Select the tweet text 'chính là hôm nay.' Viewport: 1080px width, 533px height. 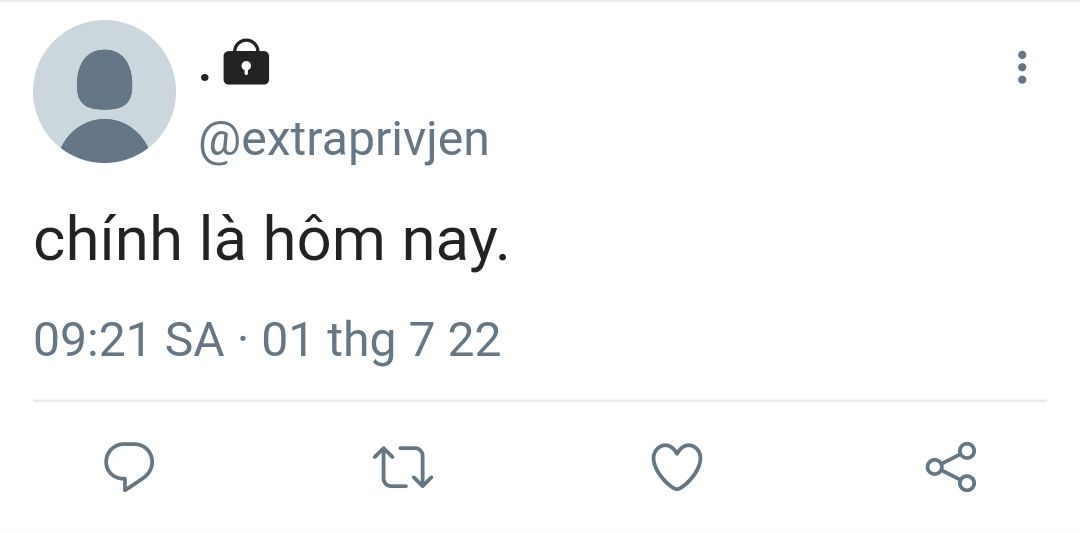click(271, 240)
